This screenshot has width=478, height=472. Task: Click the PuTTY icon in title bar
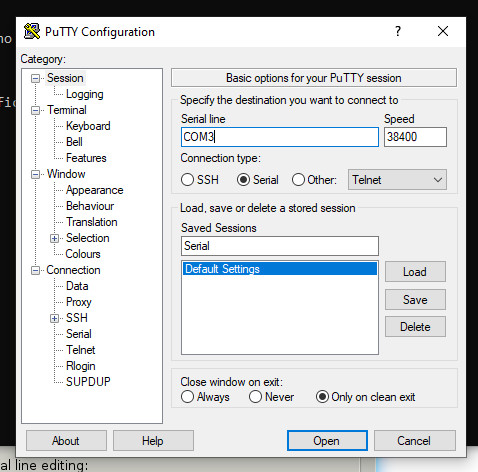(x=32, y=31)
